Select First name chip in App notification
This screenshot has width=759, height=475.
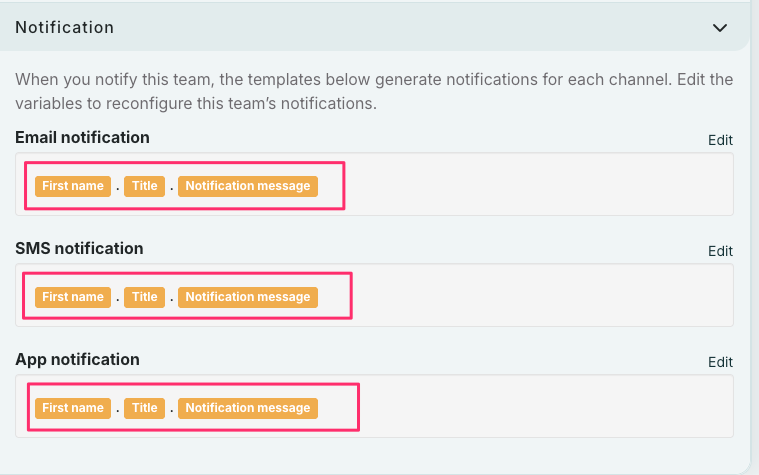(73, 408)
